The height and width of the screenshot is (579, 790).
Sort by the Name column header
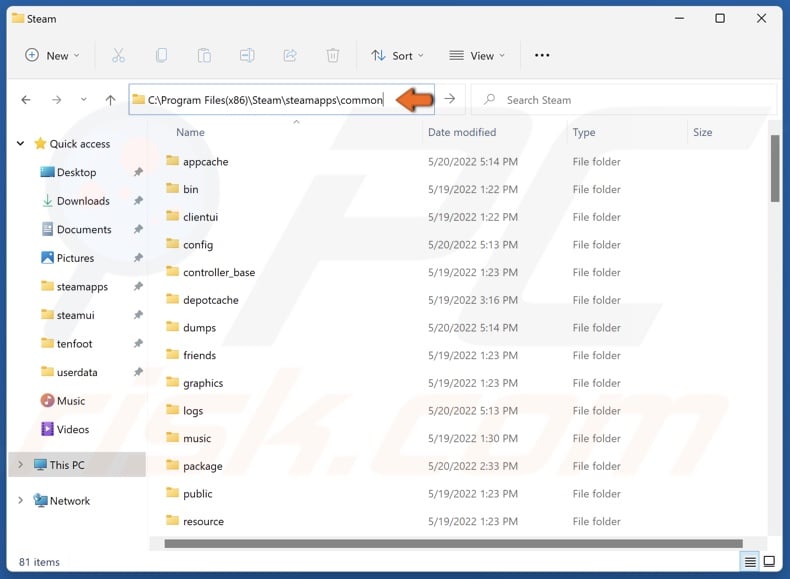coord(190,132)
